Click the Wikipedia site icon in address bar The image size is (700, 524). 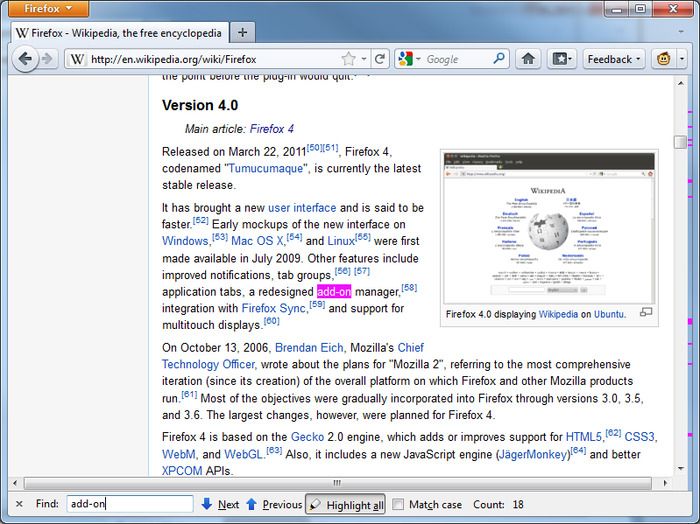point(77,59)
